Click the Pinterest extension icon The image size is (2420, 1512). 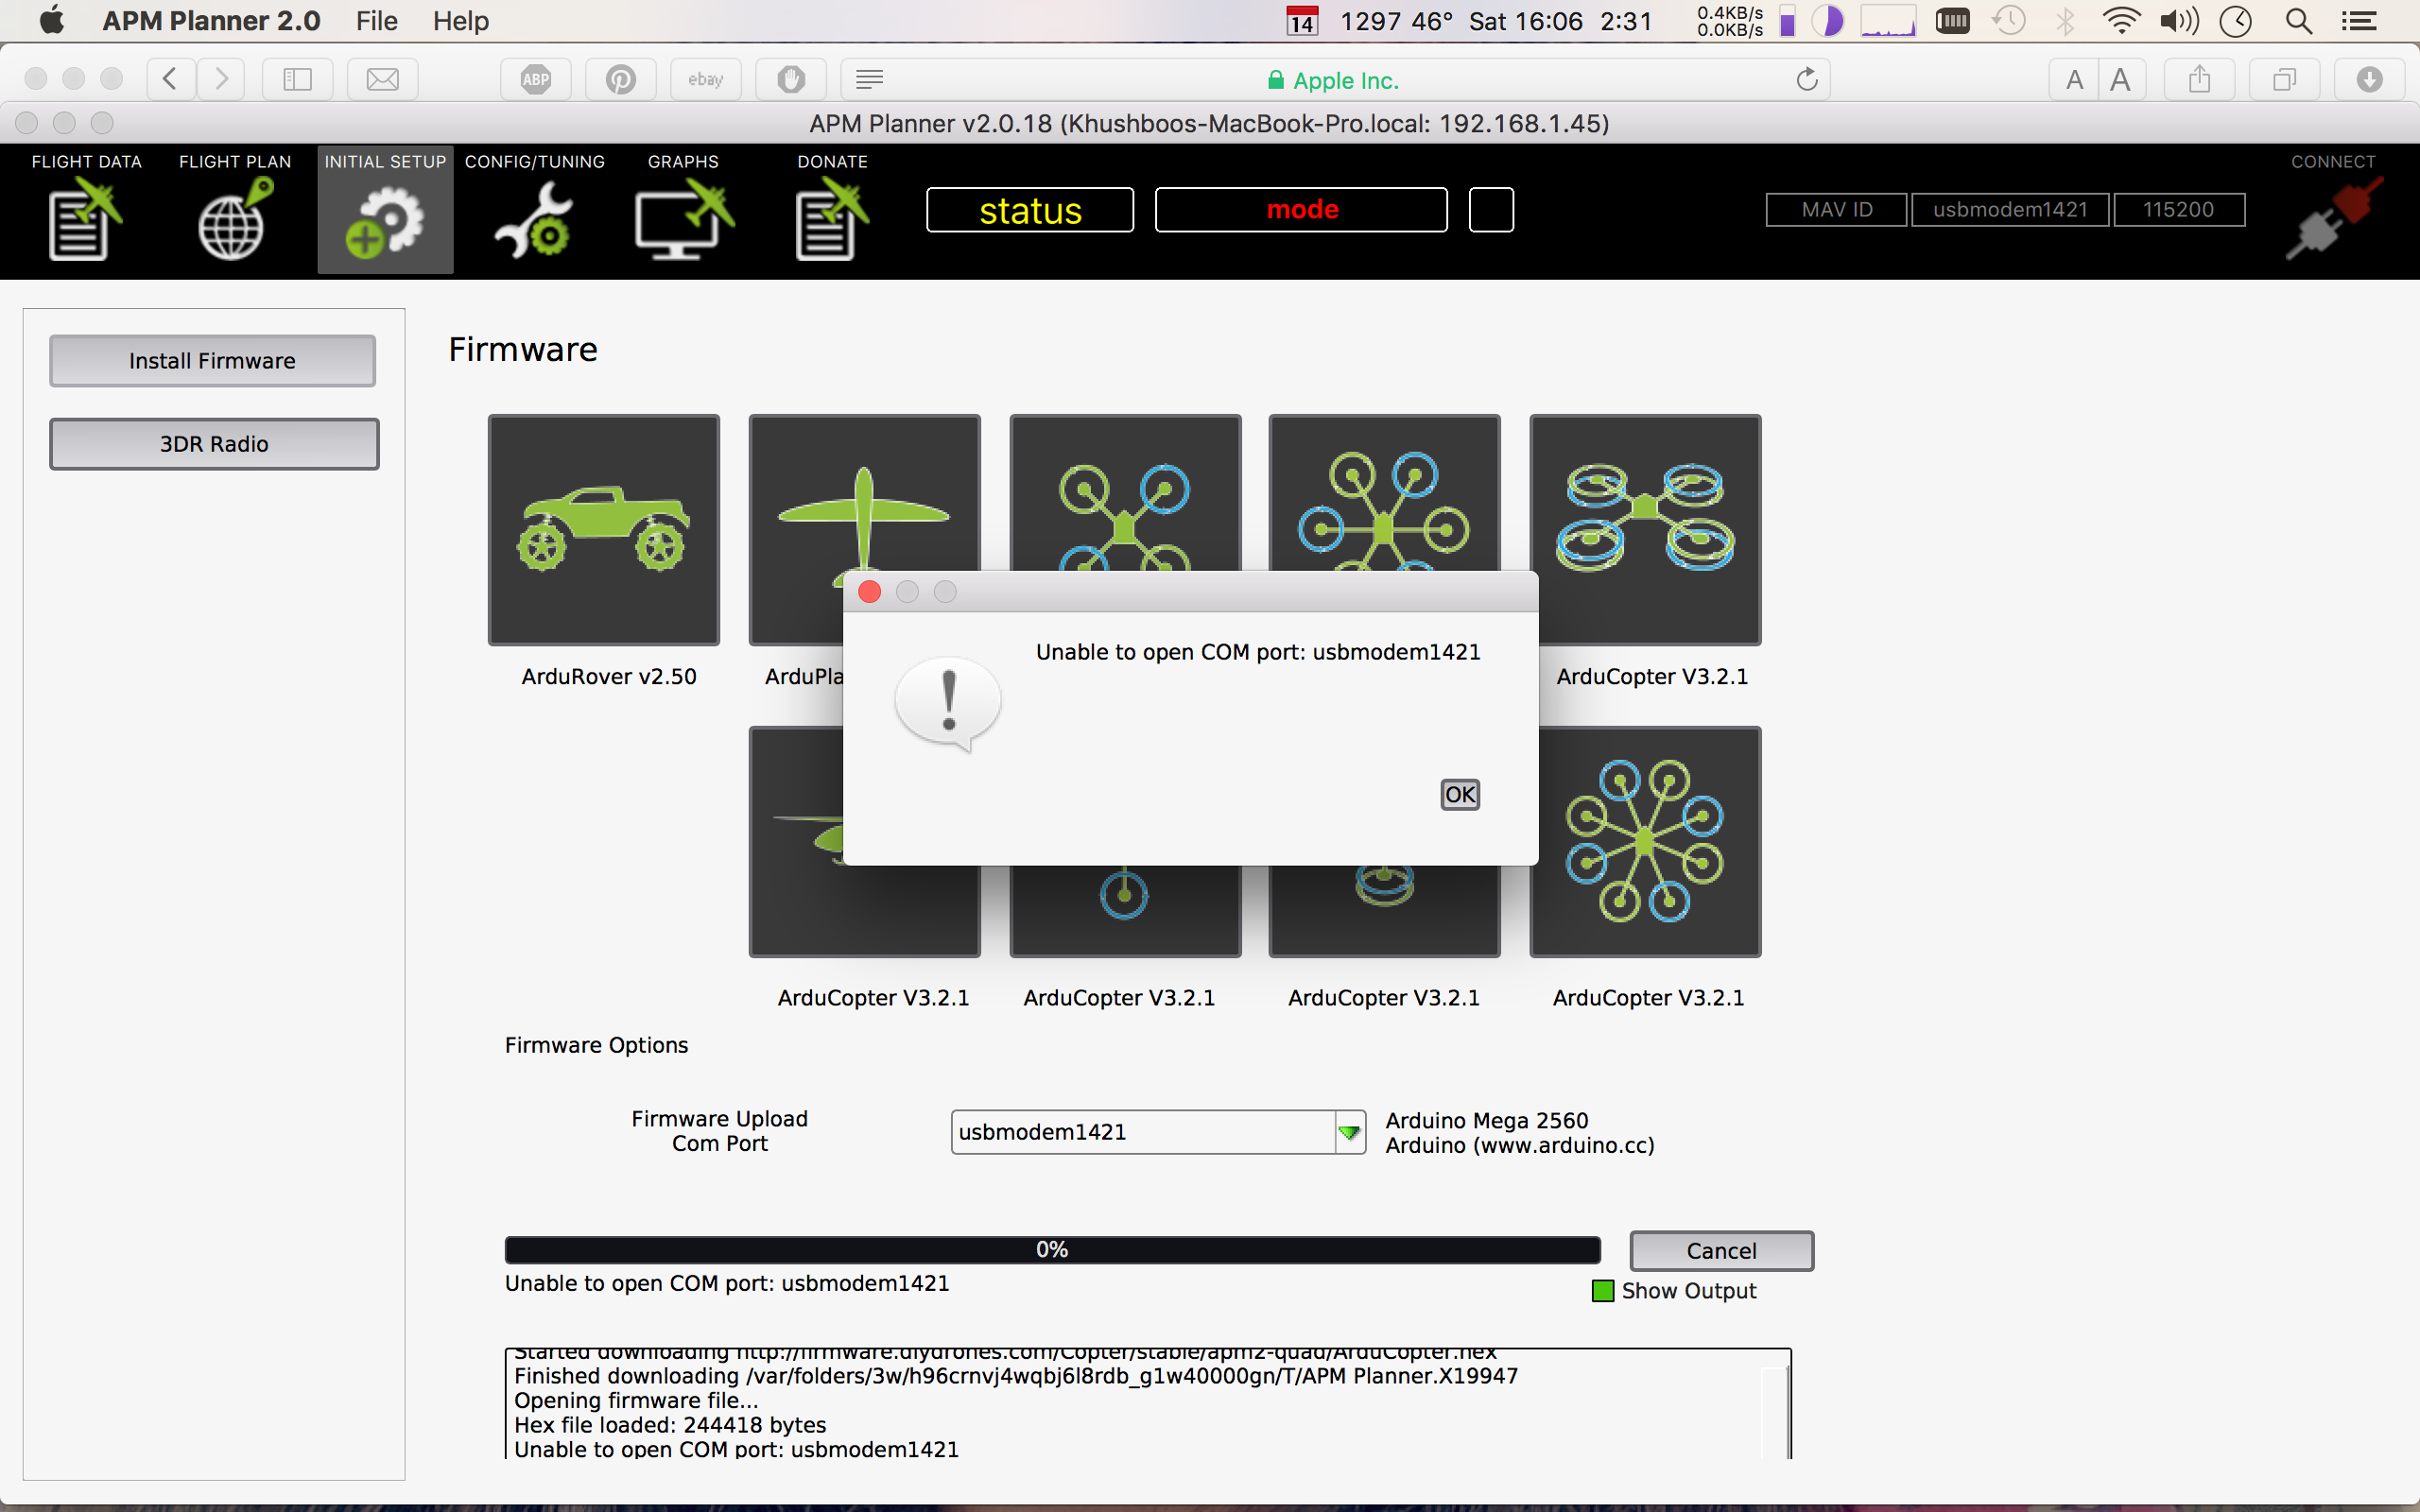[621, 79]
